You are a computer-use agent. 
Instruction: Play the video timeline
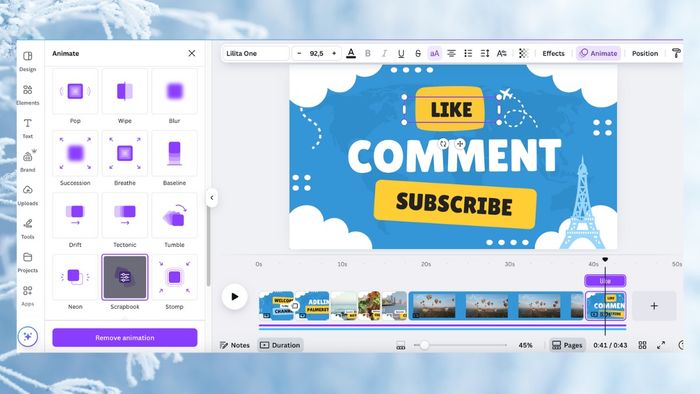(x=234, y=297)
